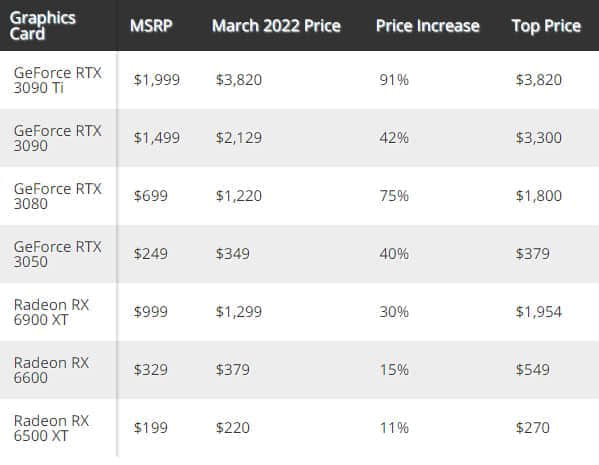Viewport: 599px width, 465px height.
Task: Select the GeForce RTX 3080 row label
Action: (58, 196)
